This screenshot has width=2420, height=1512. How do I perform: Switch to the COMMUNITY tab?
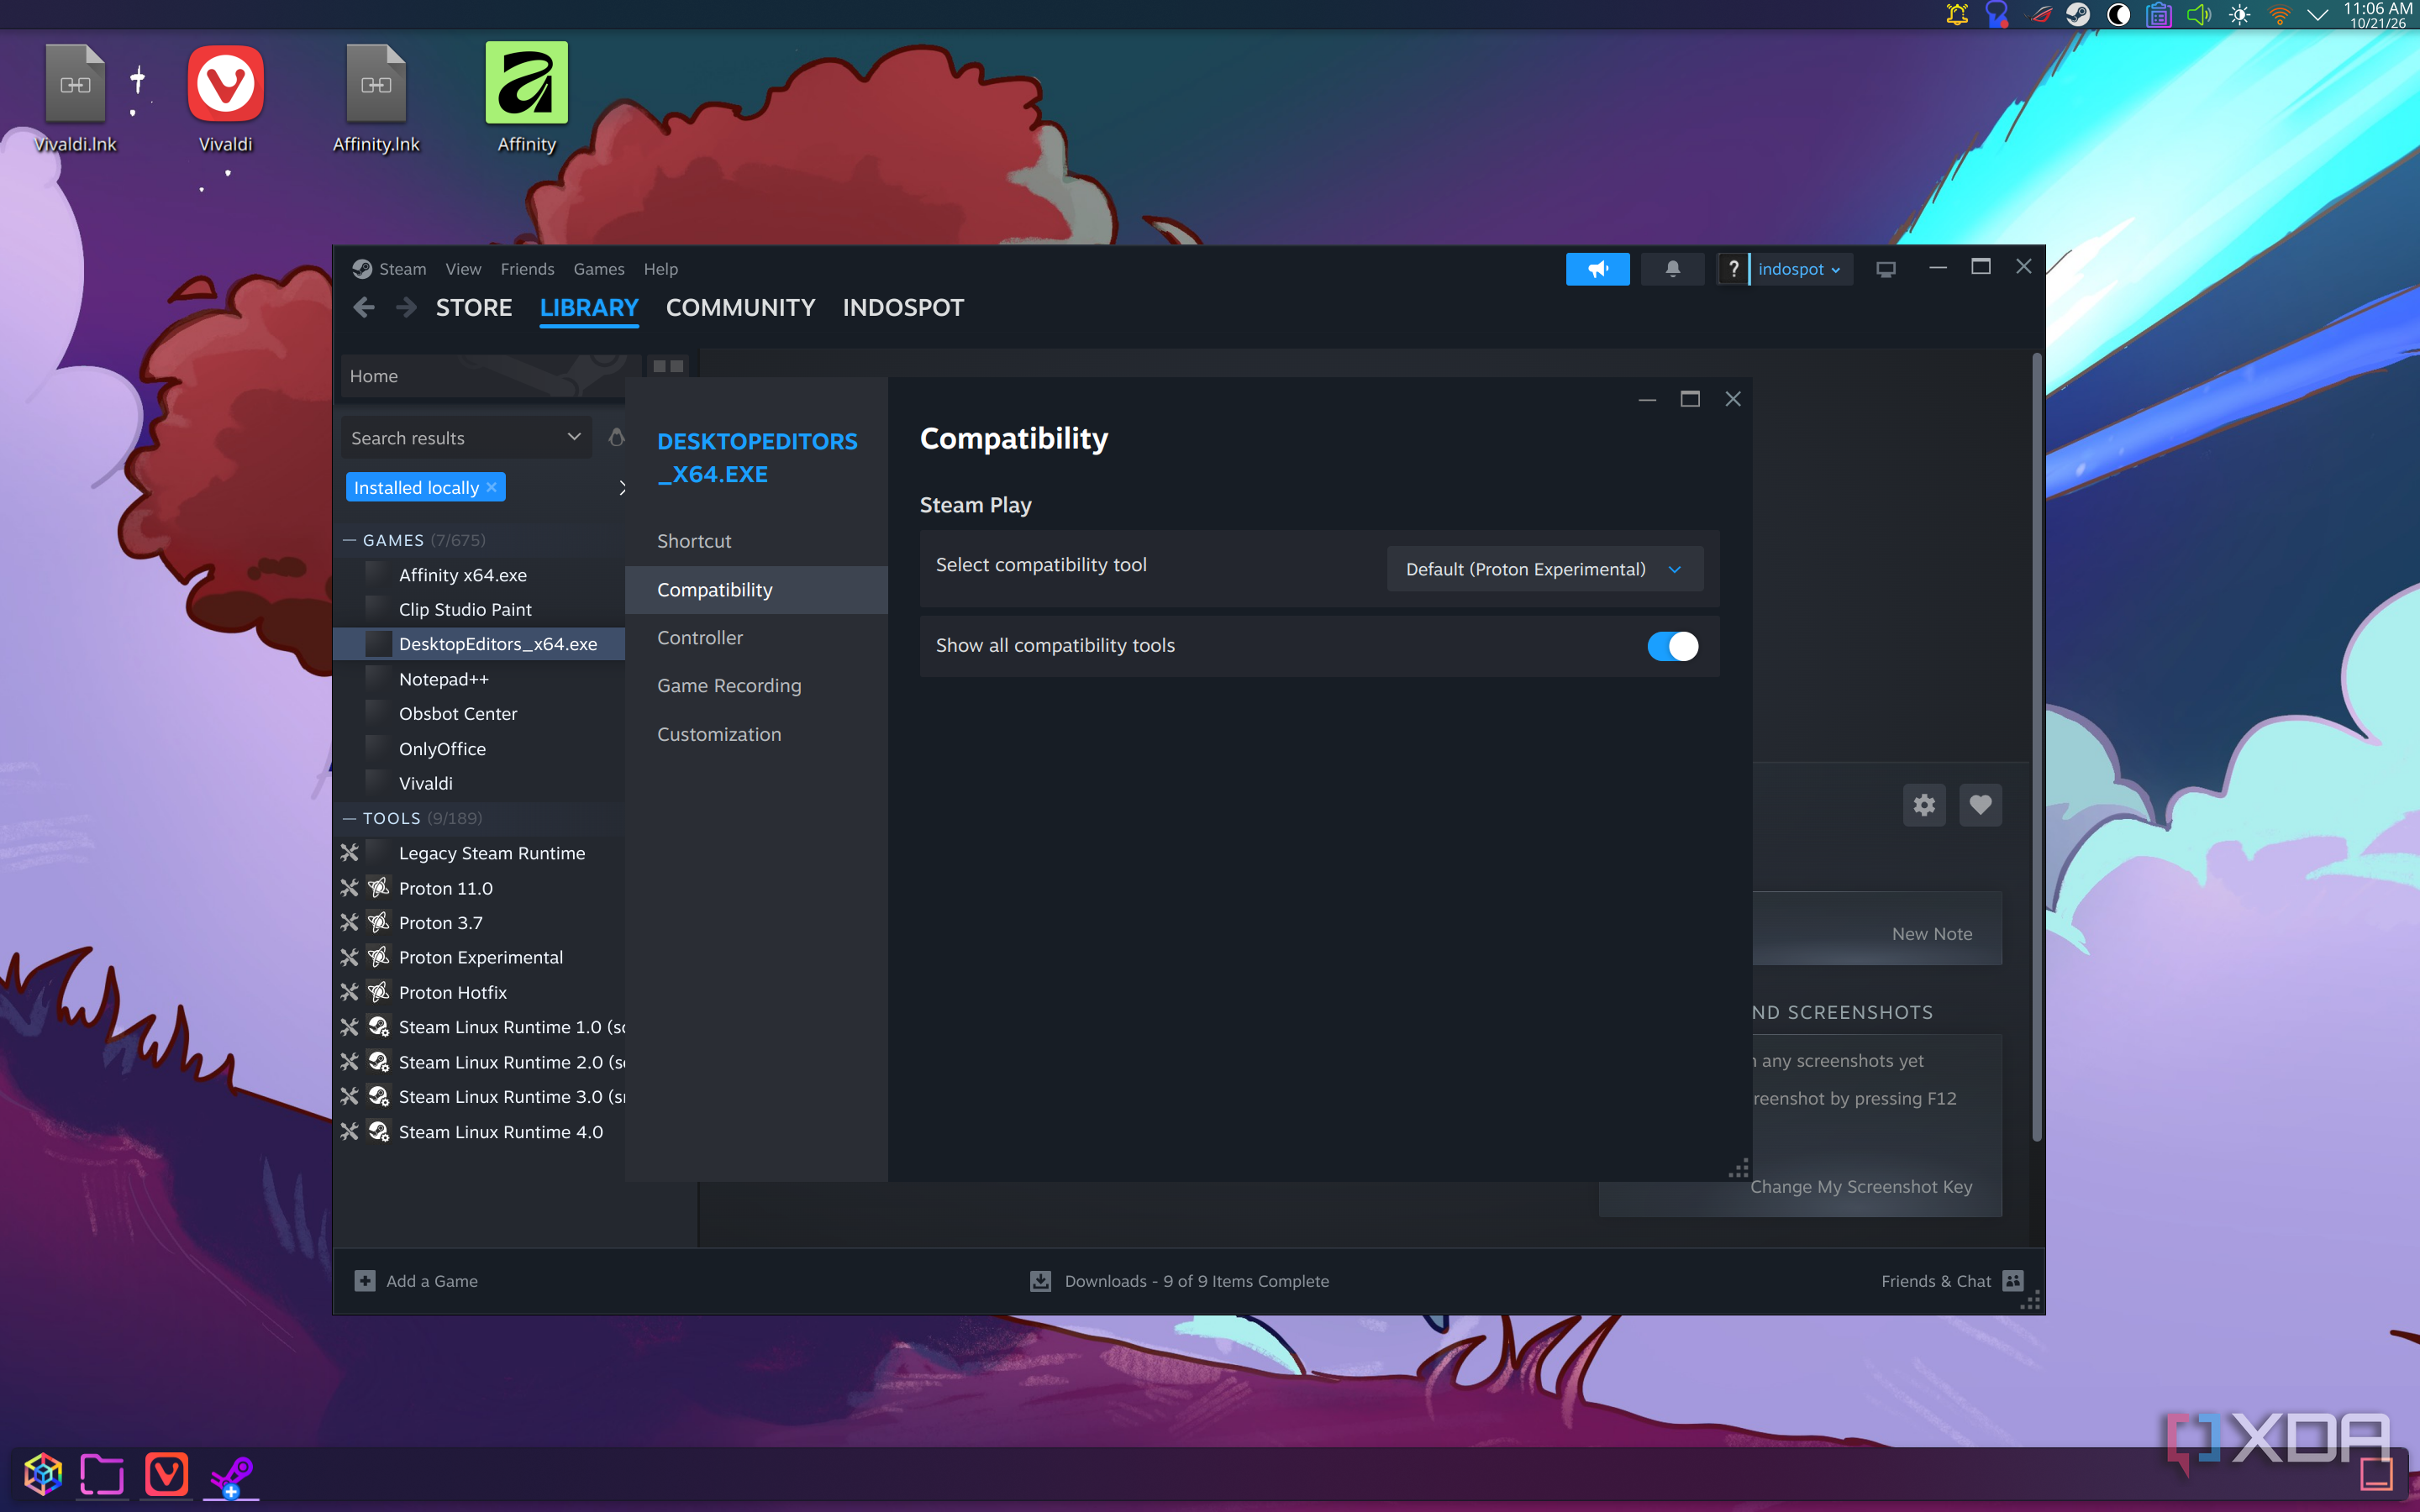(740, 307)
